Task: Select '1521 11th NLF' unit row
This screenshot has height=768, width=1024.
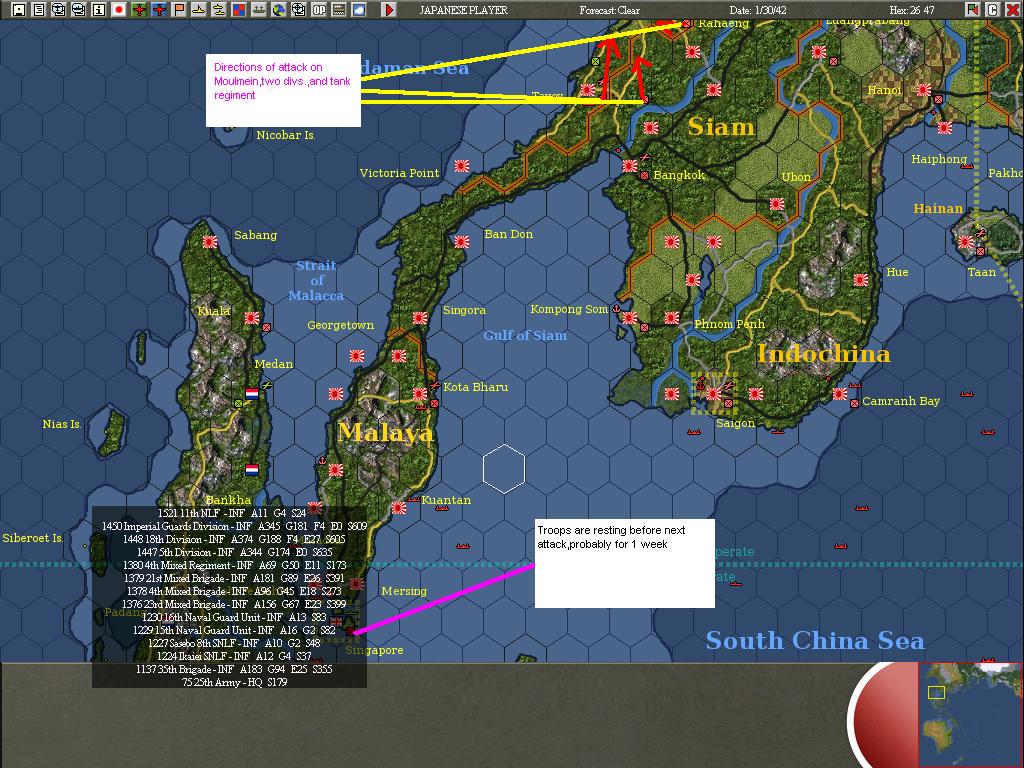Action: pos(232,513)
